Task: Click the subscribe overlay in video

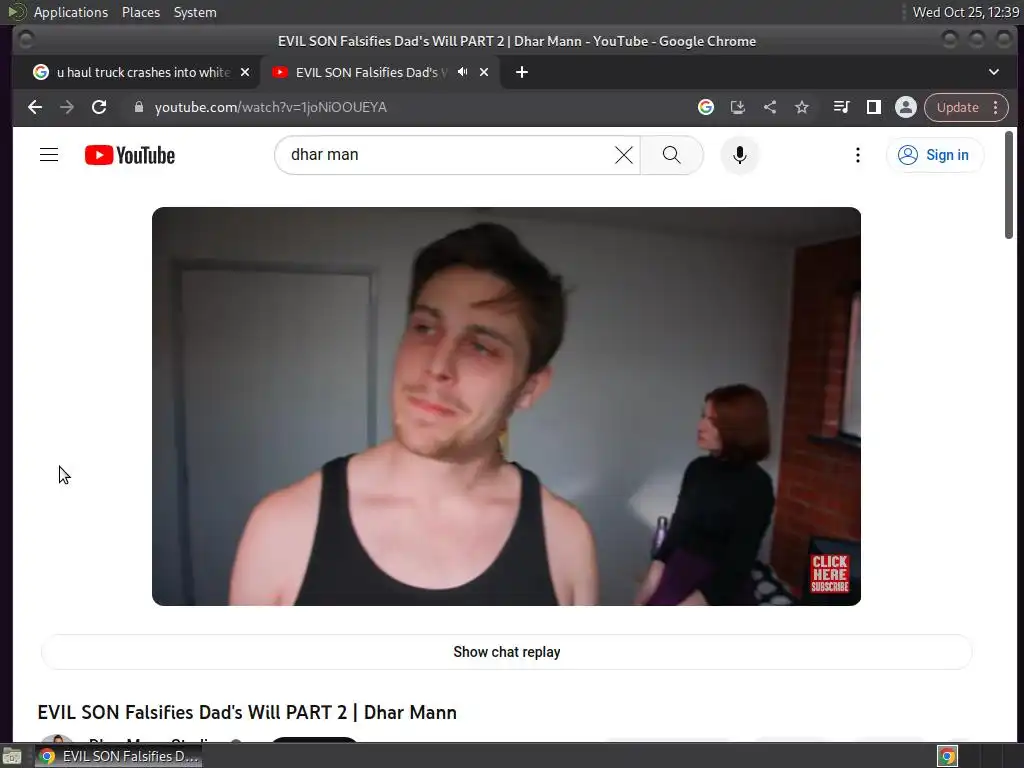Action: [x=830, y=573]
